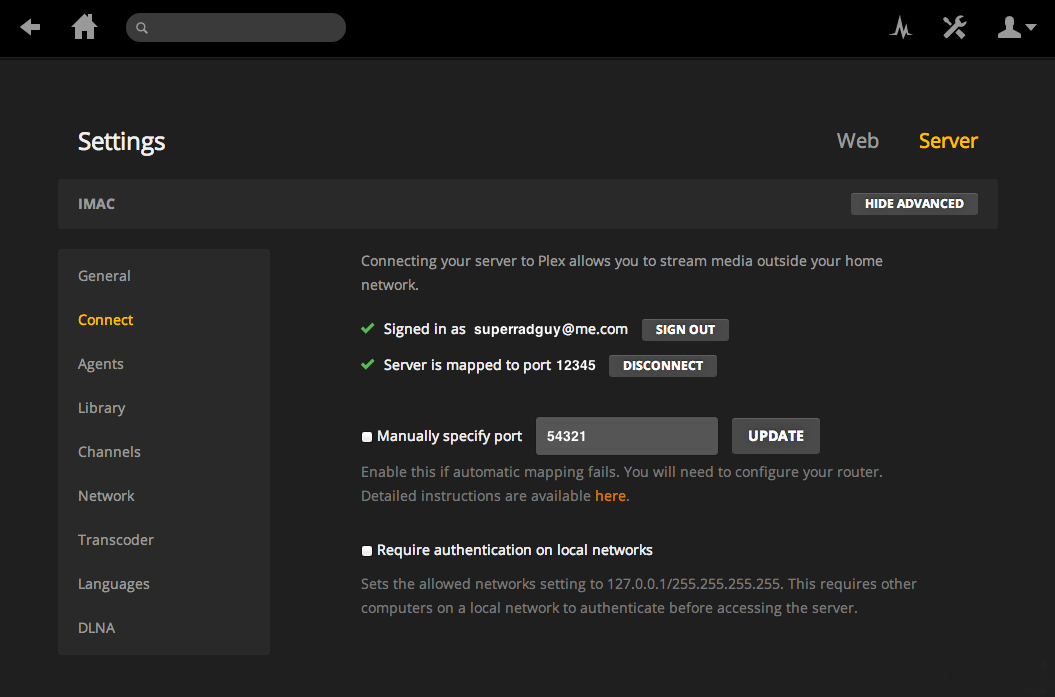
Task: Open the DLNA settings section
Action: coord(96,628)
